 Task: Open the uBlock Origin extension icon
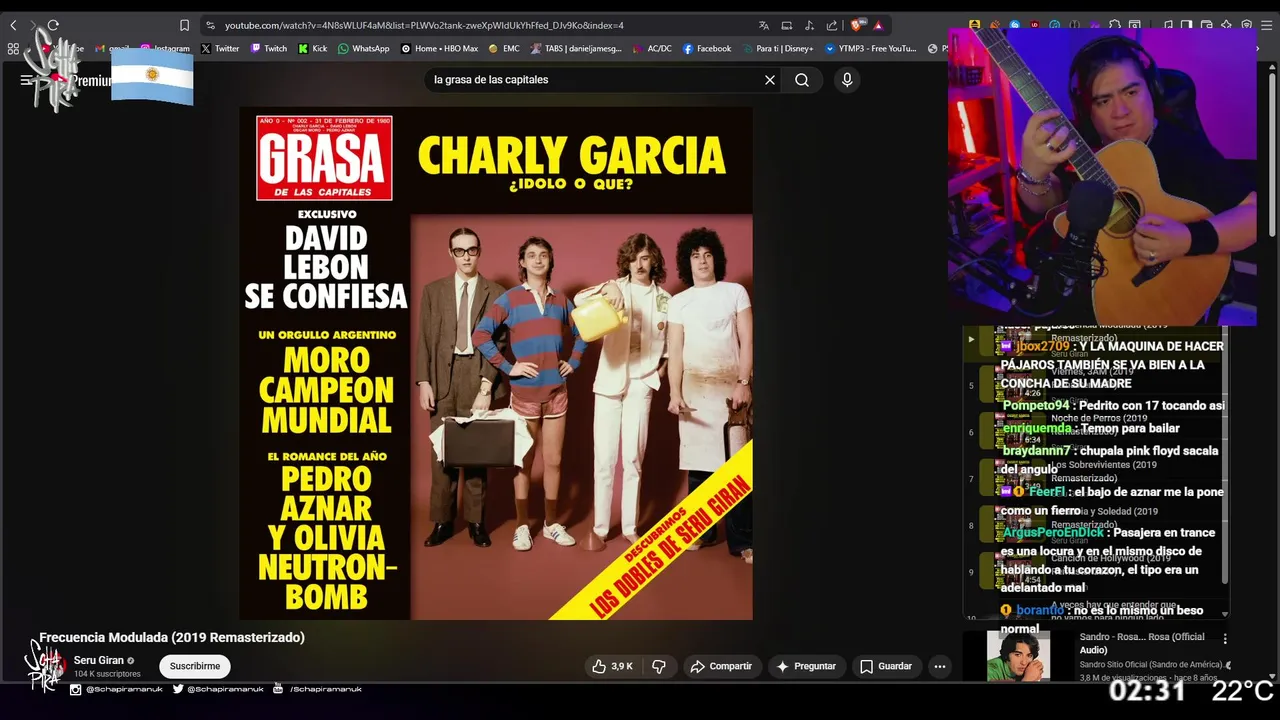tap(1034, 25)
